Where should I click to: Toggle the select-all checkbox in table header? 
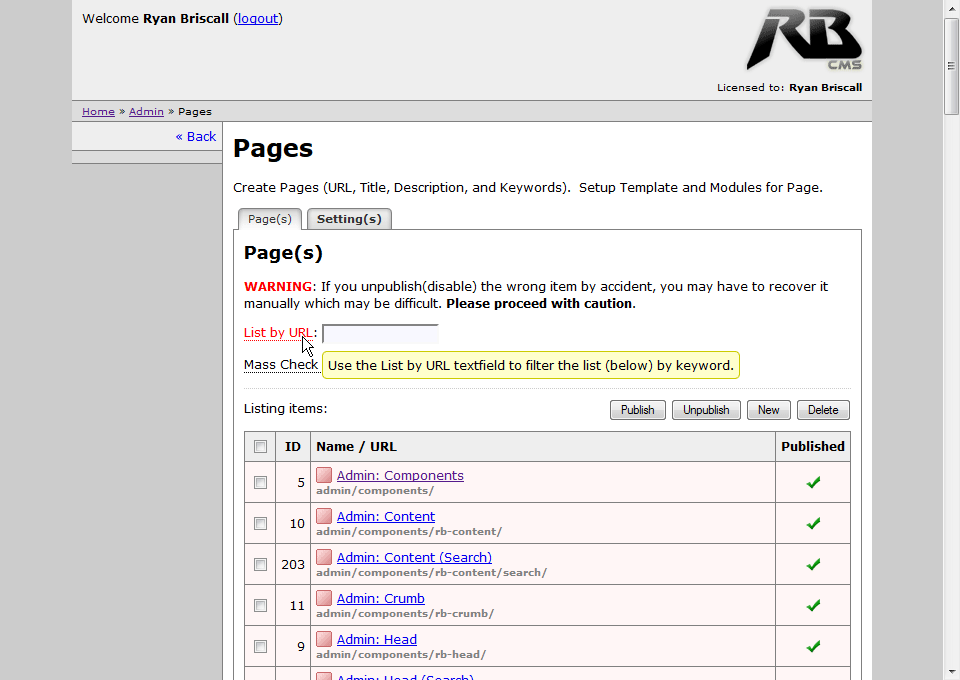pos(261,447)
